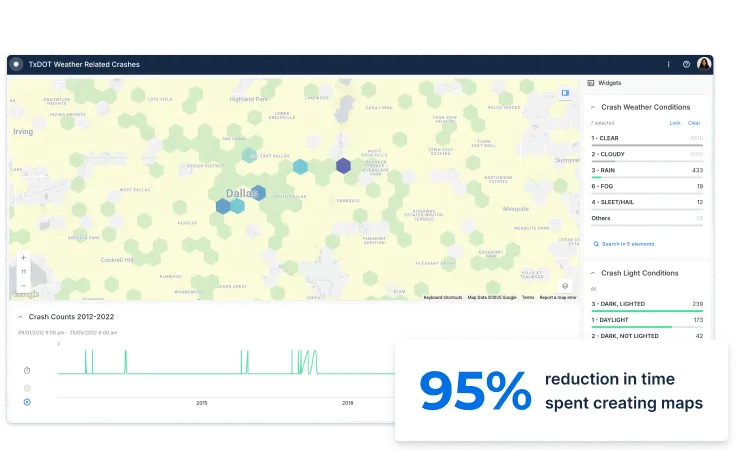The image size is (754, 450).
Task: Zoom in on the map
Action: coord(23,258)
